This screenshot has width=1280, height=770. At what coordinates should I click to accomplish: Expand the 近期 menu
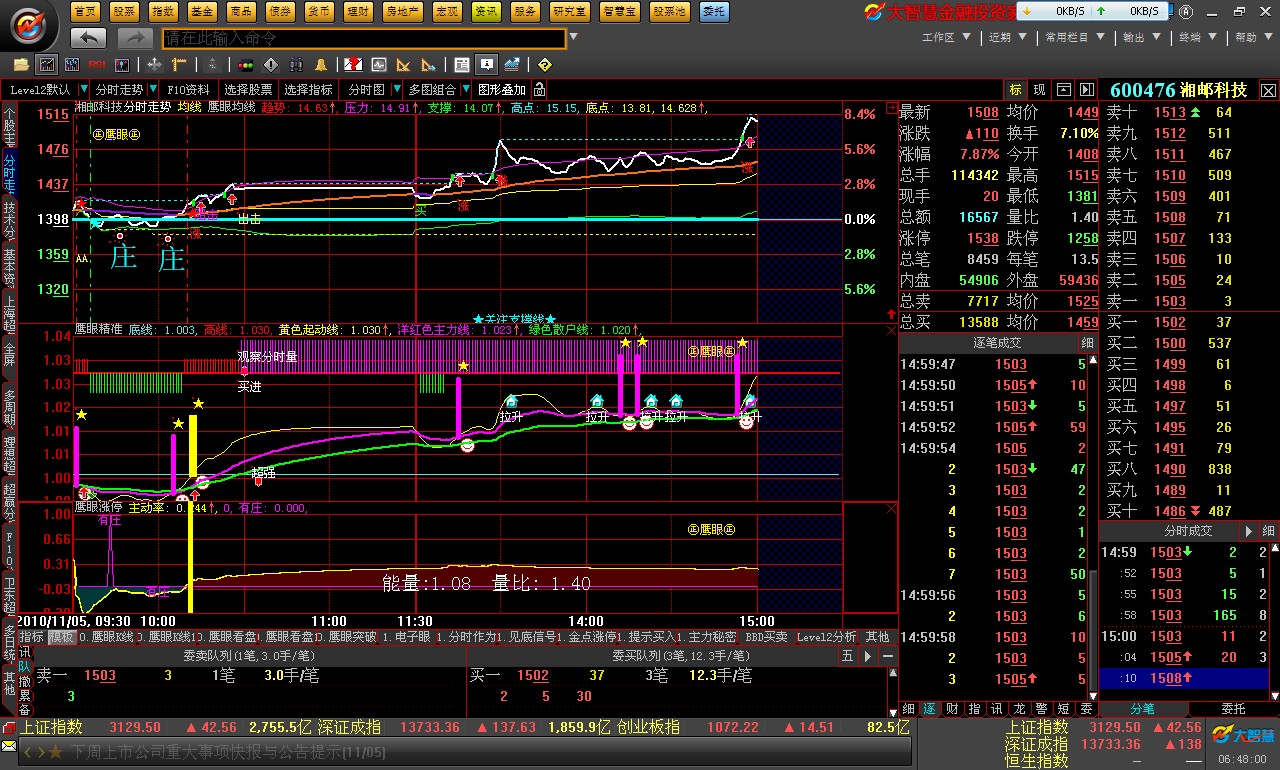pos(1007,37)
